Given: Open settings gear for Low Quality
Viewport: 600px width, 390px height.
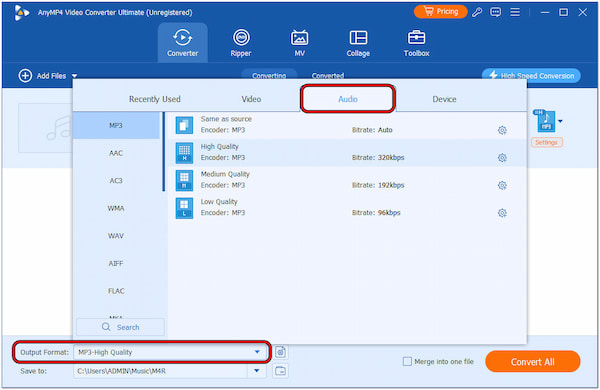Looking at the screenshot, I should tap(502, 213).
